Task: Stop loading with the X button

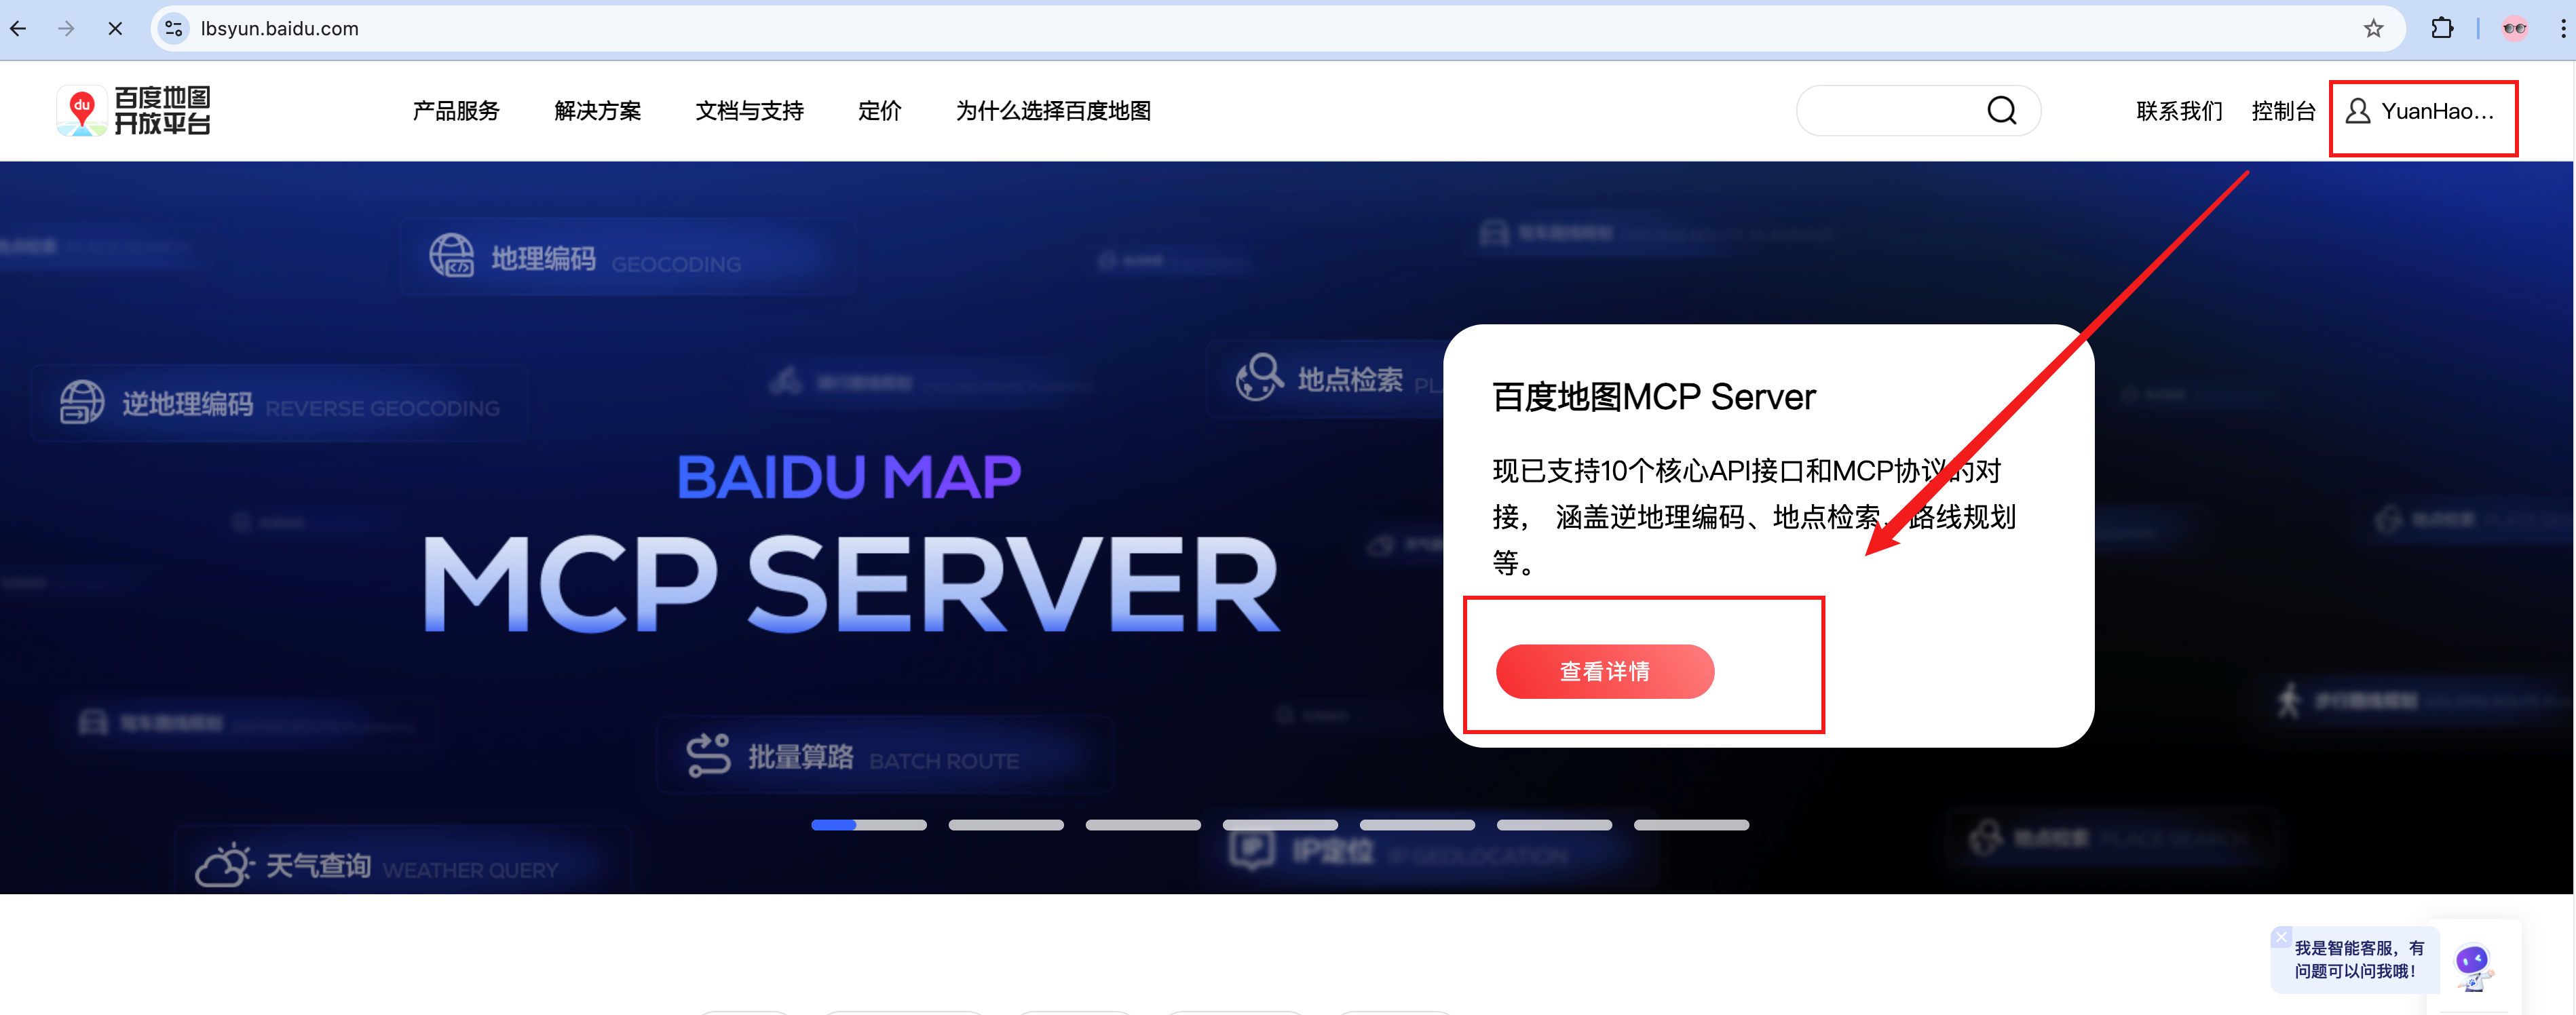Action: [115, 28]
